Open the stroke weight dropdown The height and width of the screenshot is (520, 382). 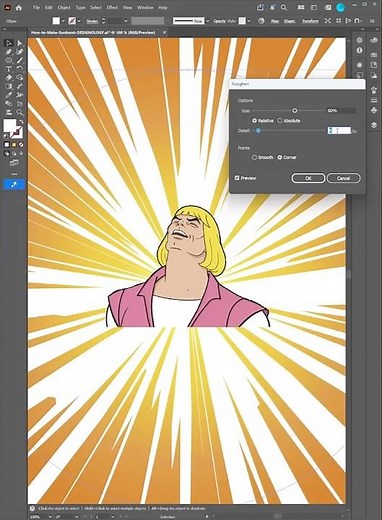click(126, 21)
